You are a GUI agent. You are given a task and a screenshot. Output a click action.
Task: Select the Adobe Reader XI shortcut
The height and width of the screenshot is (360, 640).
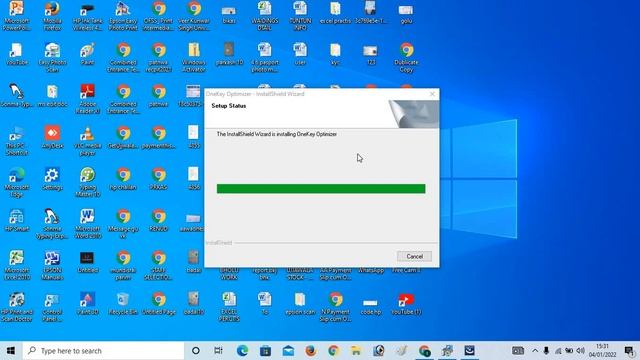coord(87,99)
